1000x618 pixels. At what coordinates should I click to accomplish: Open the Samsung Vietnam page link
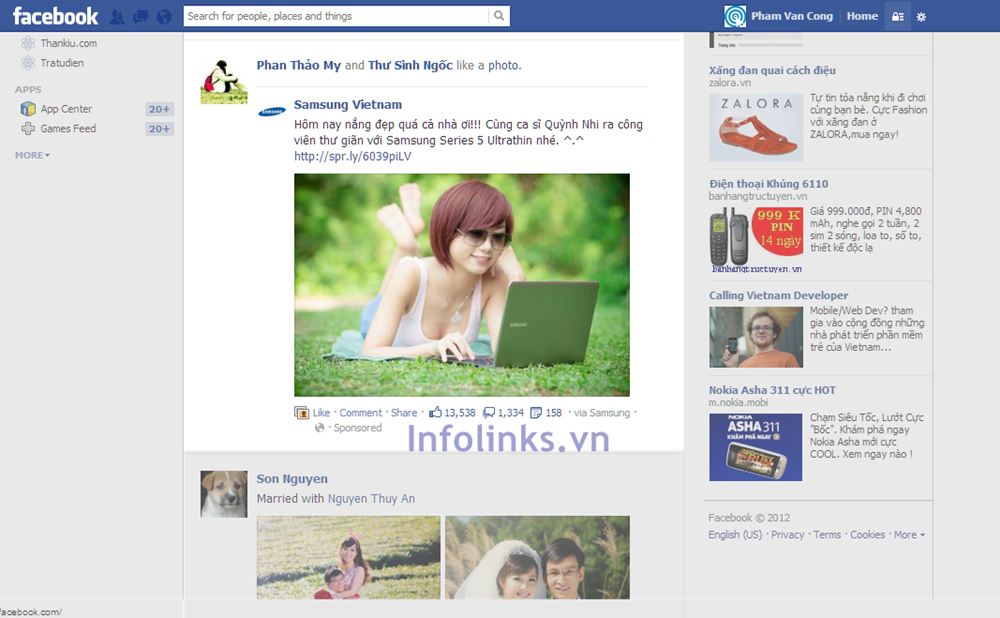[348, 105]
